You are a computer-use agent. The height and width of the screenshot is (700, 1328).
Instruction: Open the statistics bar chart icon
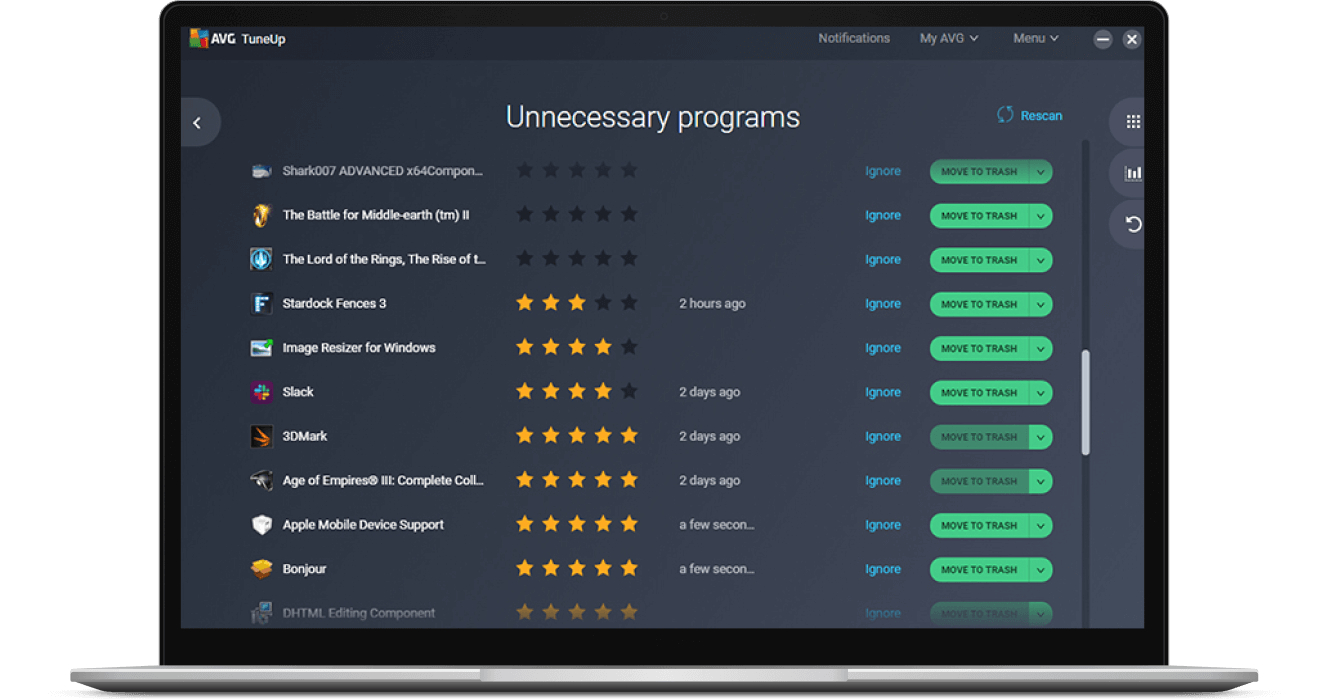[1133, 173]
